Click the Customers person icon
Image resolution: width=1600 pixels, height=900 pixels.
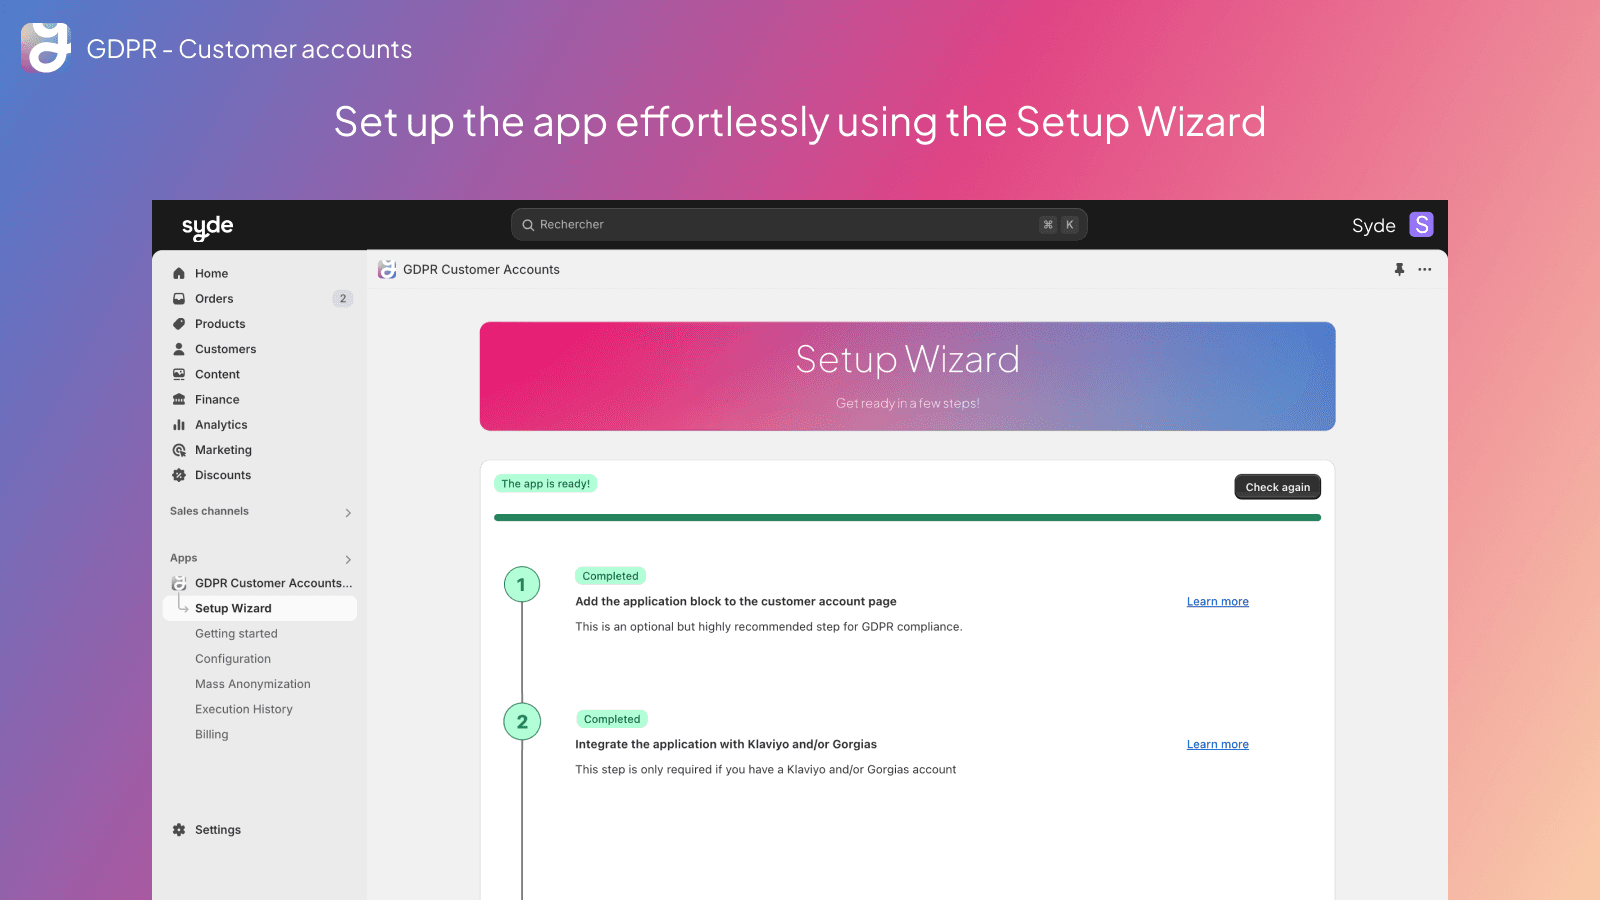179,349
